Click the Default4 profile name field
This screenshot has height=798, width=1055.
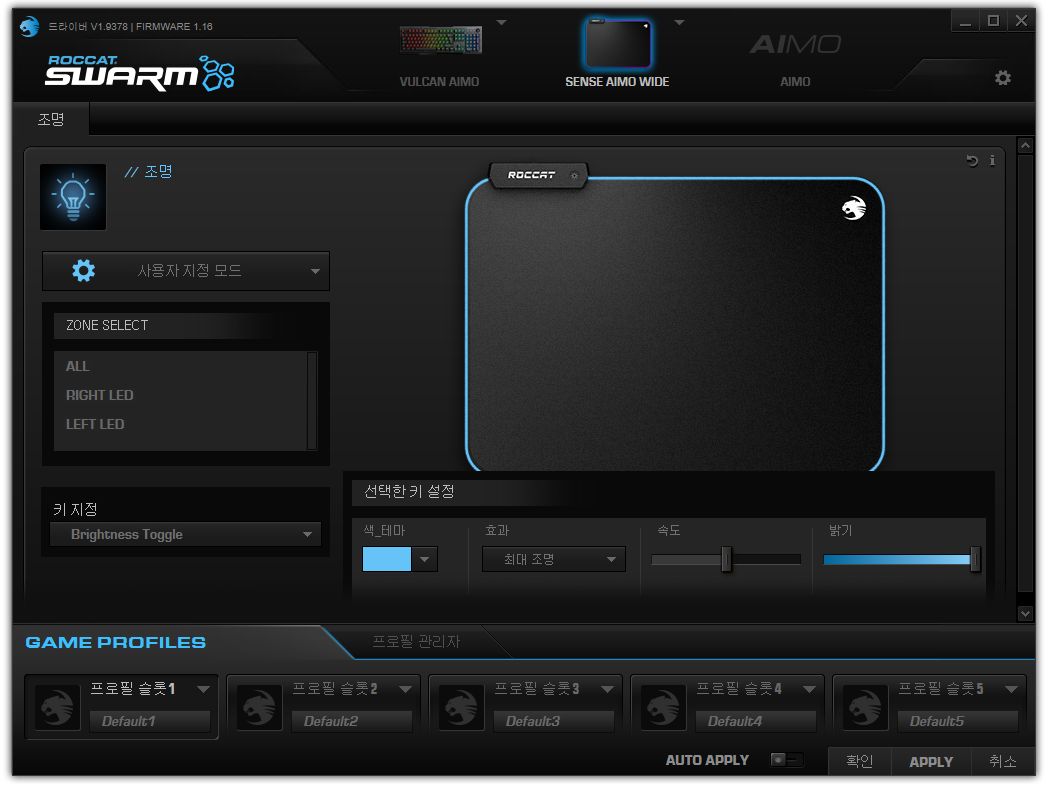pos(756,721)
